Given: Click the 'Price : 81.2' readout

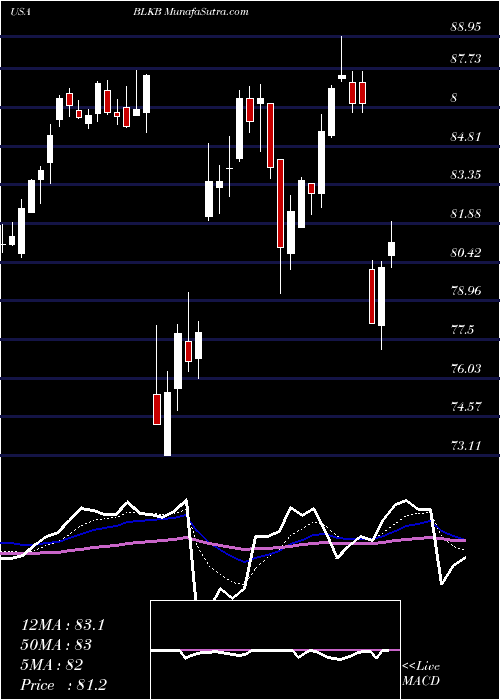Looking at the screenshot, I should click(x=64, y=684).
